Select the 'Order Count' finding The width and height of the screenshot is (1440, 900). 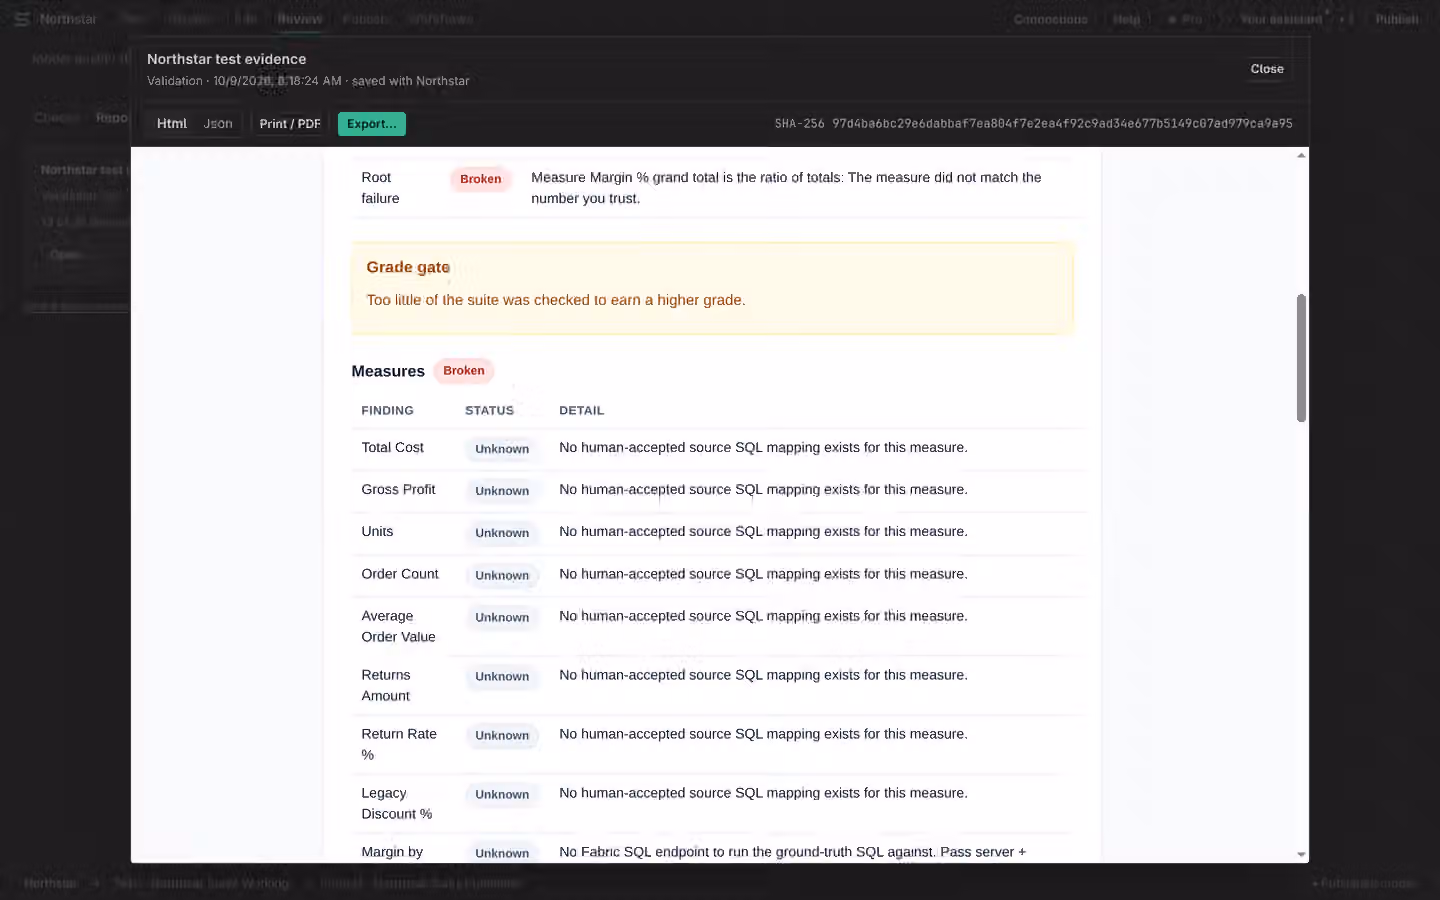click(x=400, y=574)
